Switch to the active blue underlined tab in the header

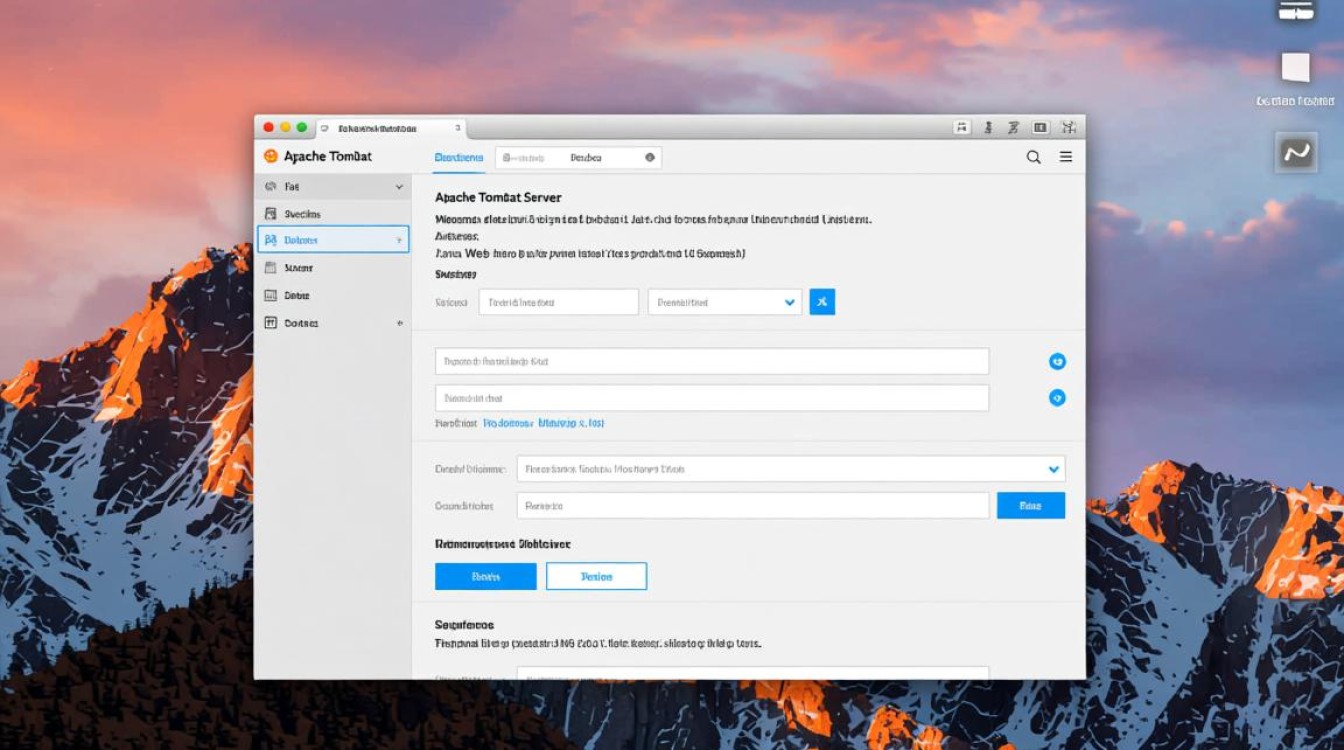coord(459,158)
